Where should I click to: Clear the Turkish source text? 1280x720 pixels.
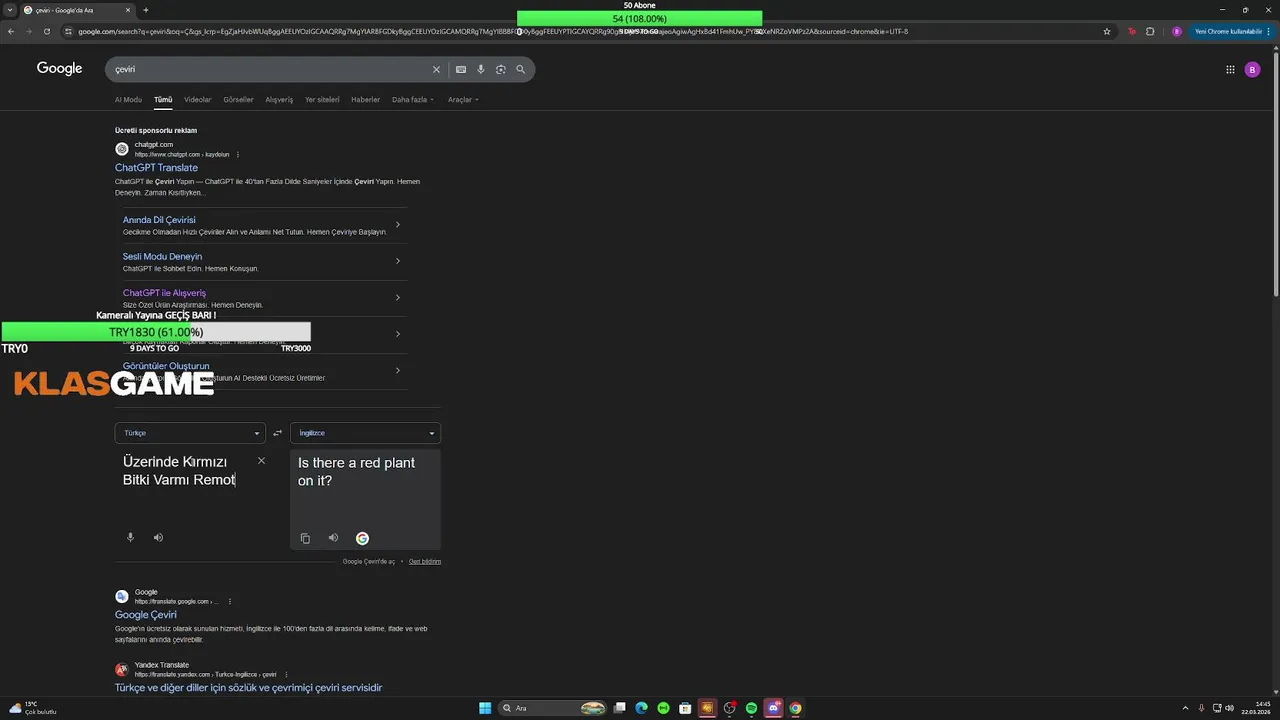pyautogui.click(x=261, y=461)
